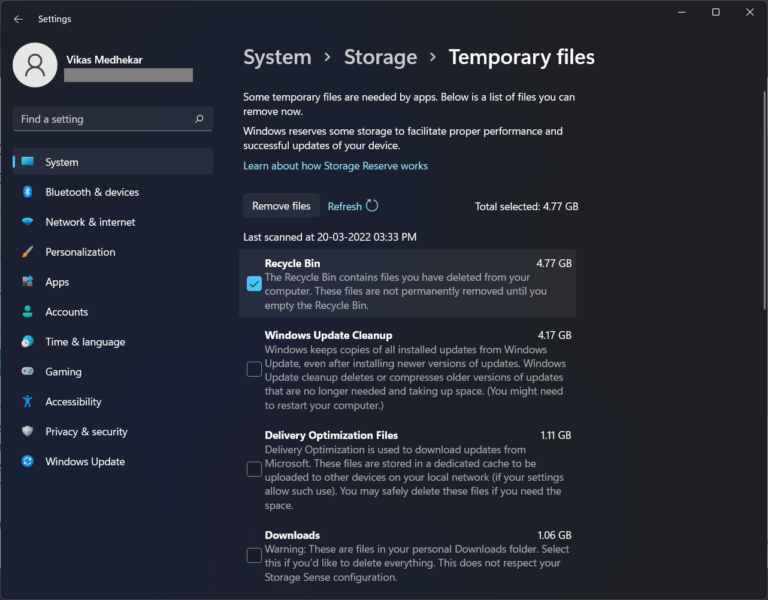Image resolution: width=768 pixels, height=600 pixels.
Task: Go to System in the breadcrumb
Action: (277, 57)
